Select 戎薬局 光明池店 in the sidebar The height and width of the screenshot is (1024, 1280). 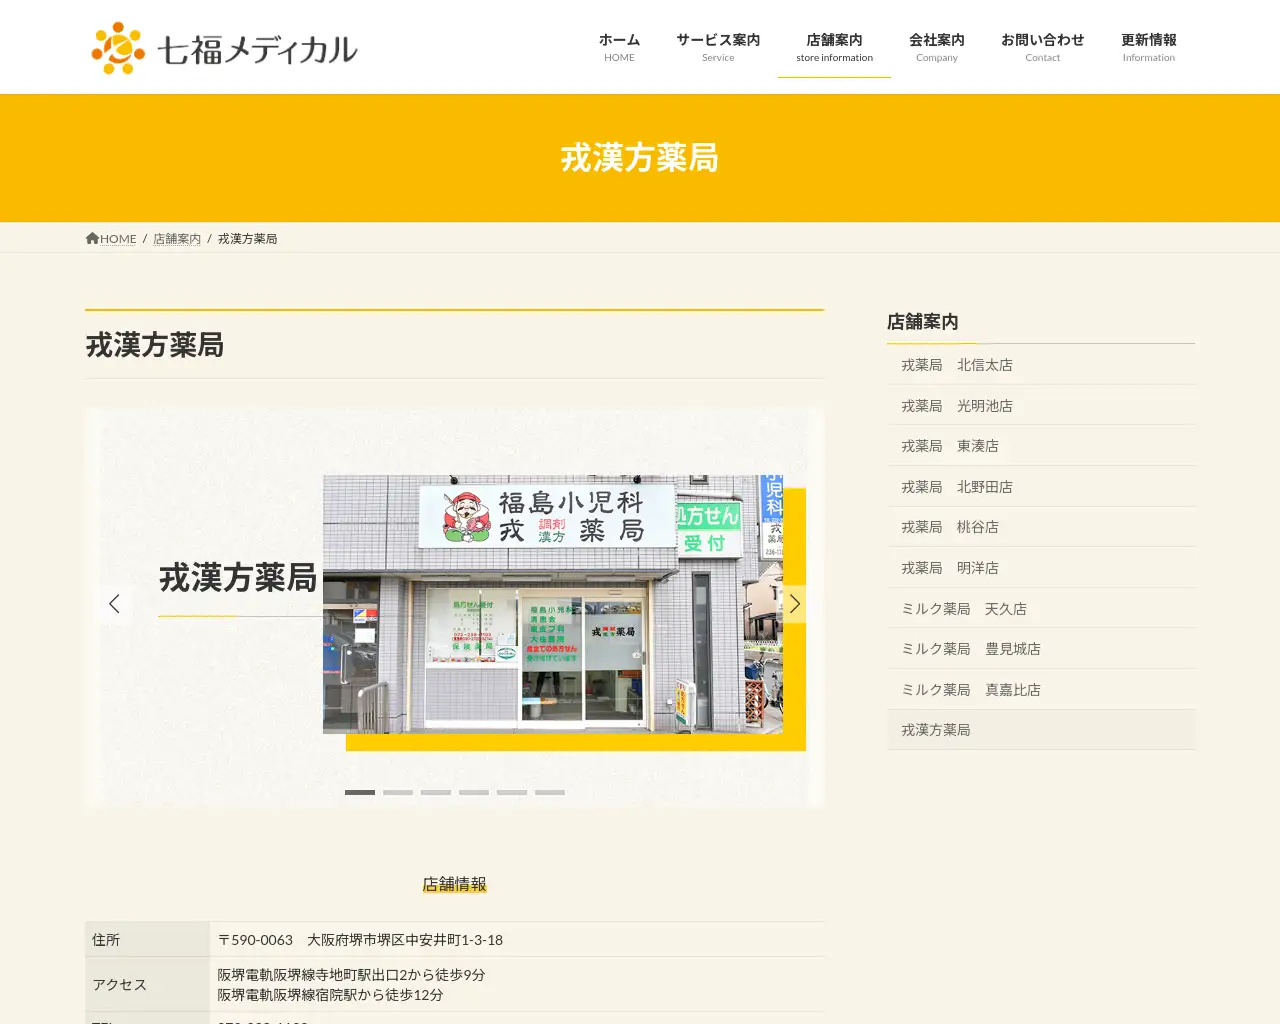coord(1040,405)
